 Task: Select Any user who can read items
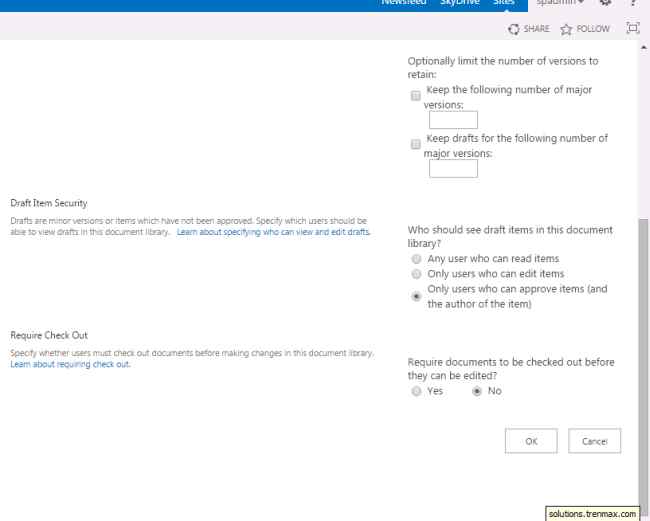[416, 259]
